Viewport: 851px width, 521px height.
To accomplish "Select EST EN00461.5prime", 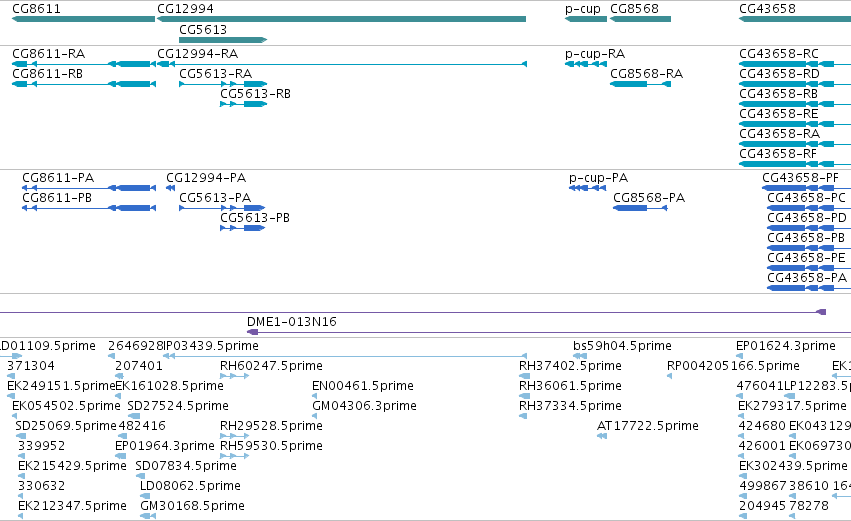I will 314,396.
